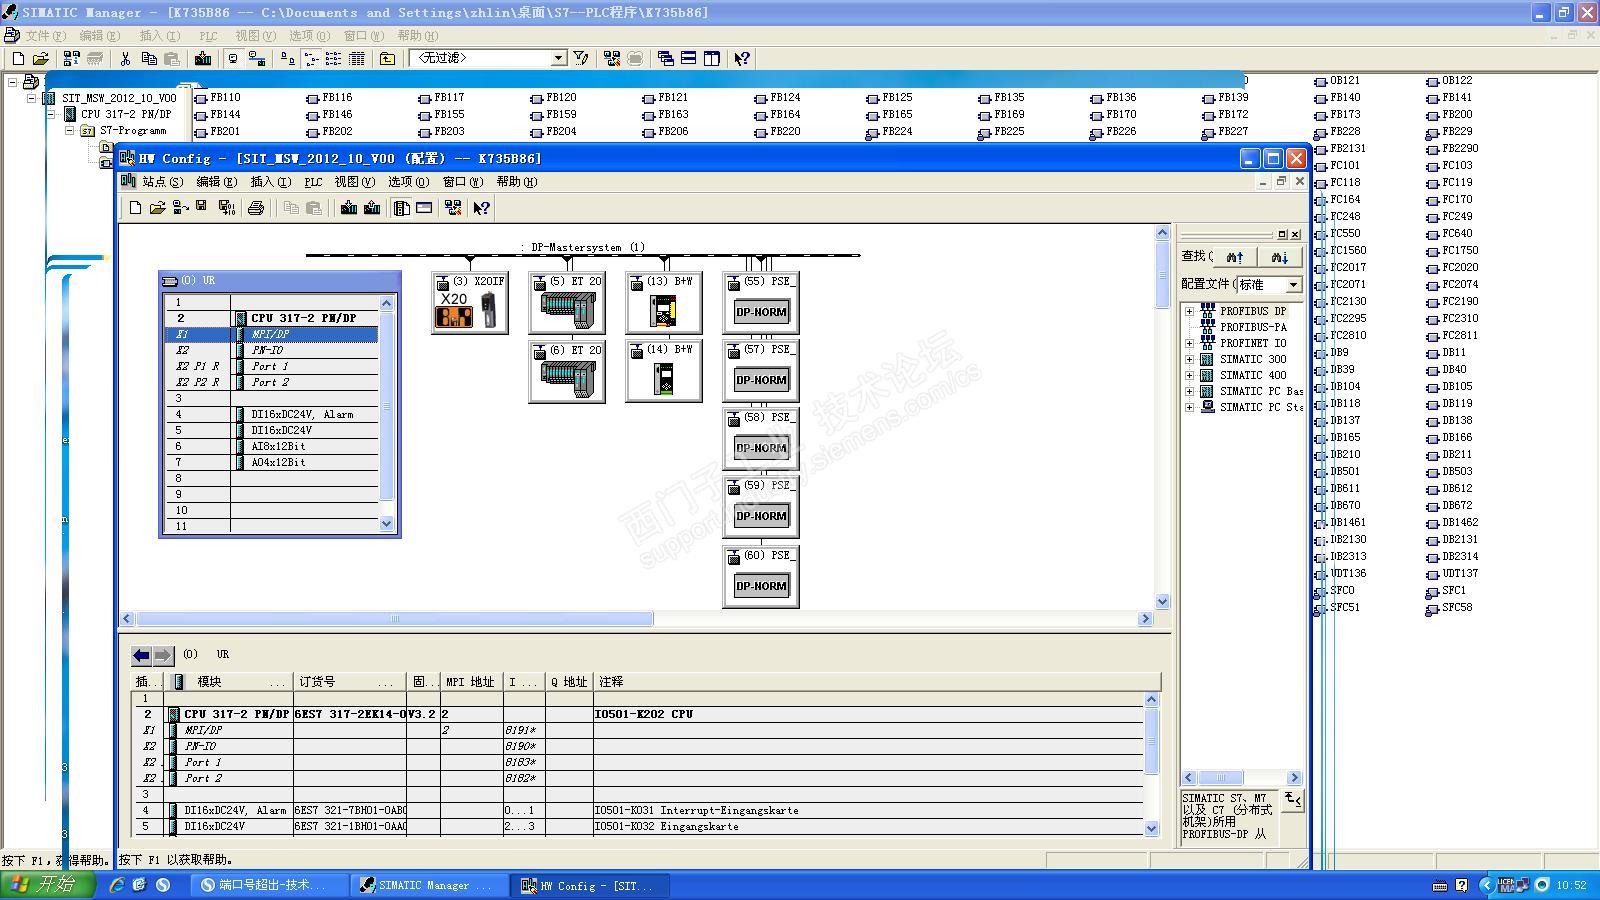1600x900 pixels.
Task: Print the hardware configuration
Action: coord(256,208)
